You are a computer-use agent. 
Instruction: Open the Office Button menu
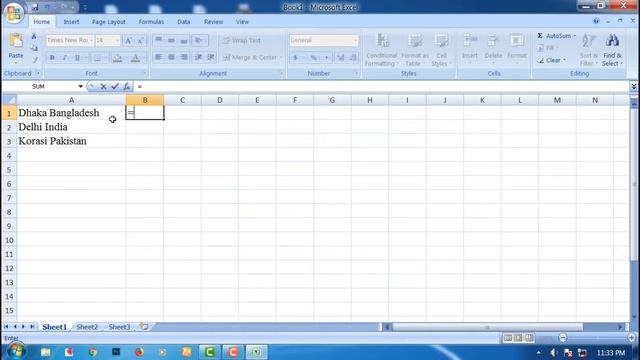(13, 13)
